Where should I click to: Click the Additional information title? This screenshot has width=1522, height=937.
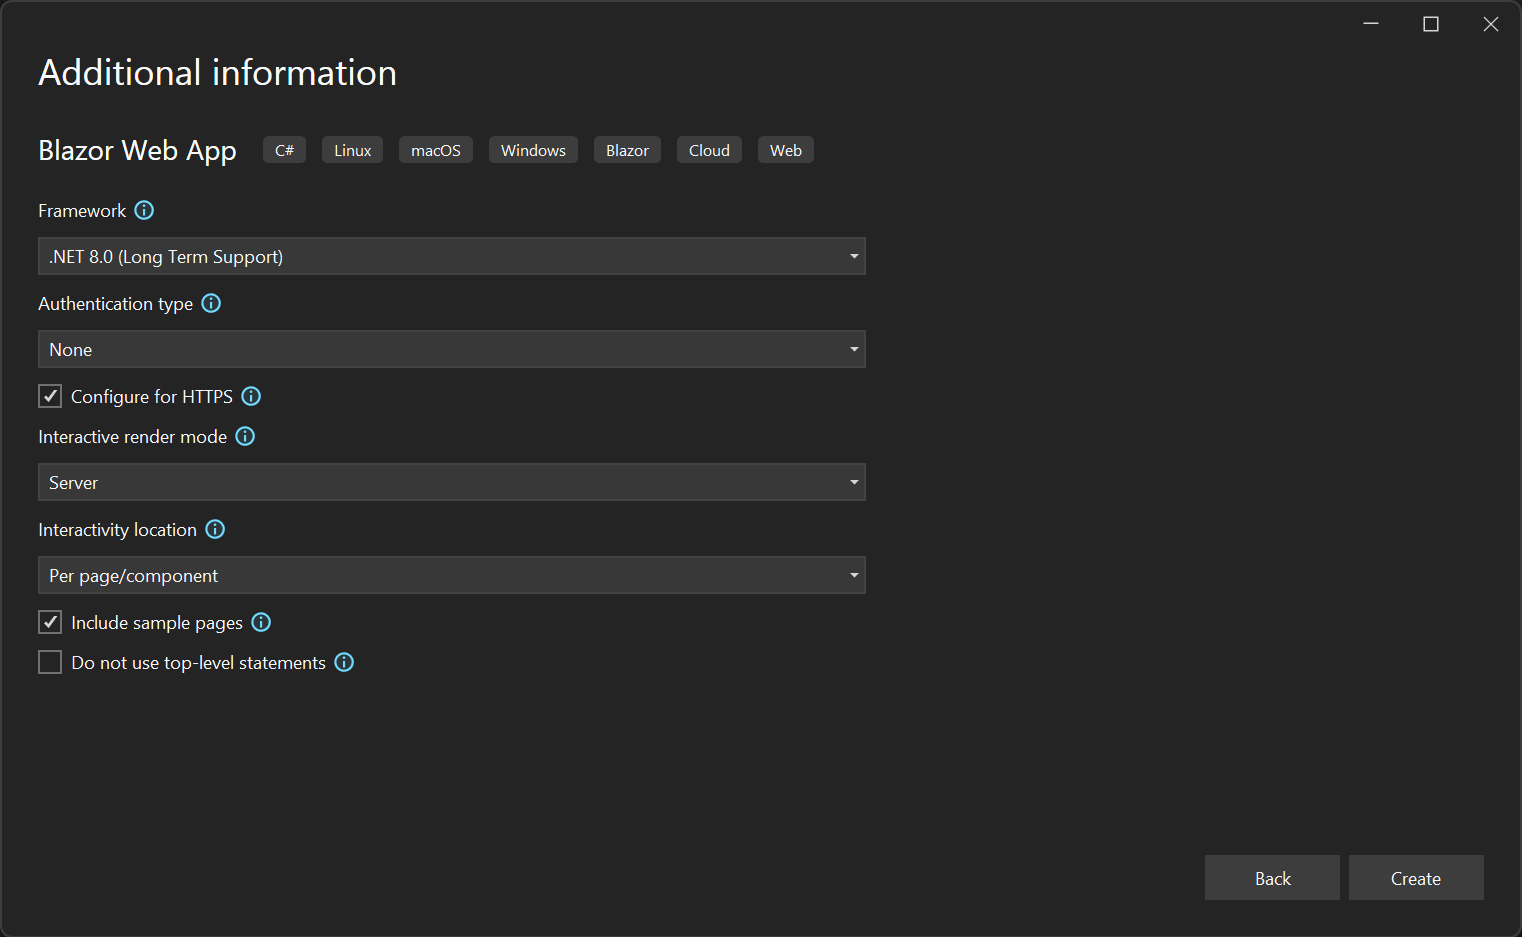[217, 73]
